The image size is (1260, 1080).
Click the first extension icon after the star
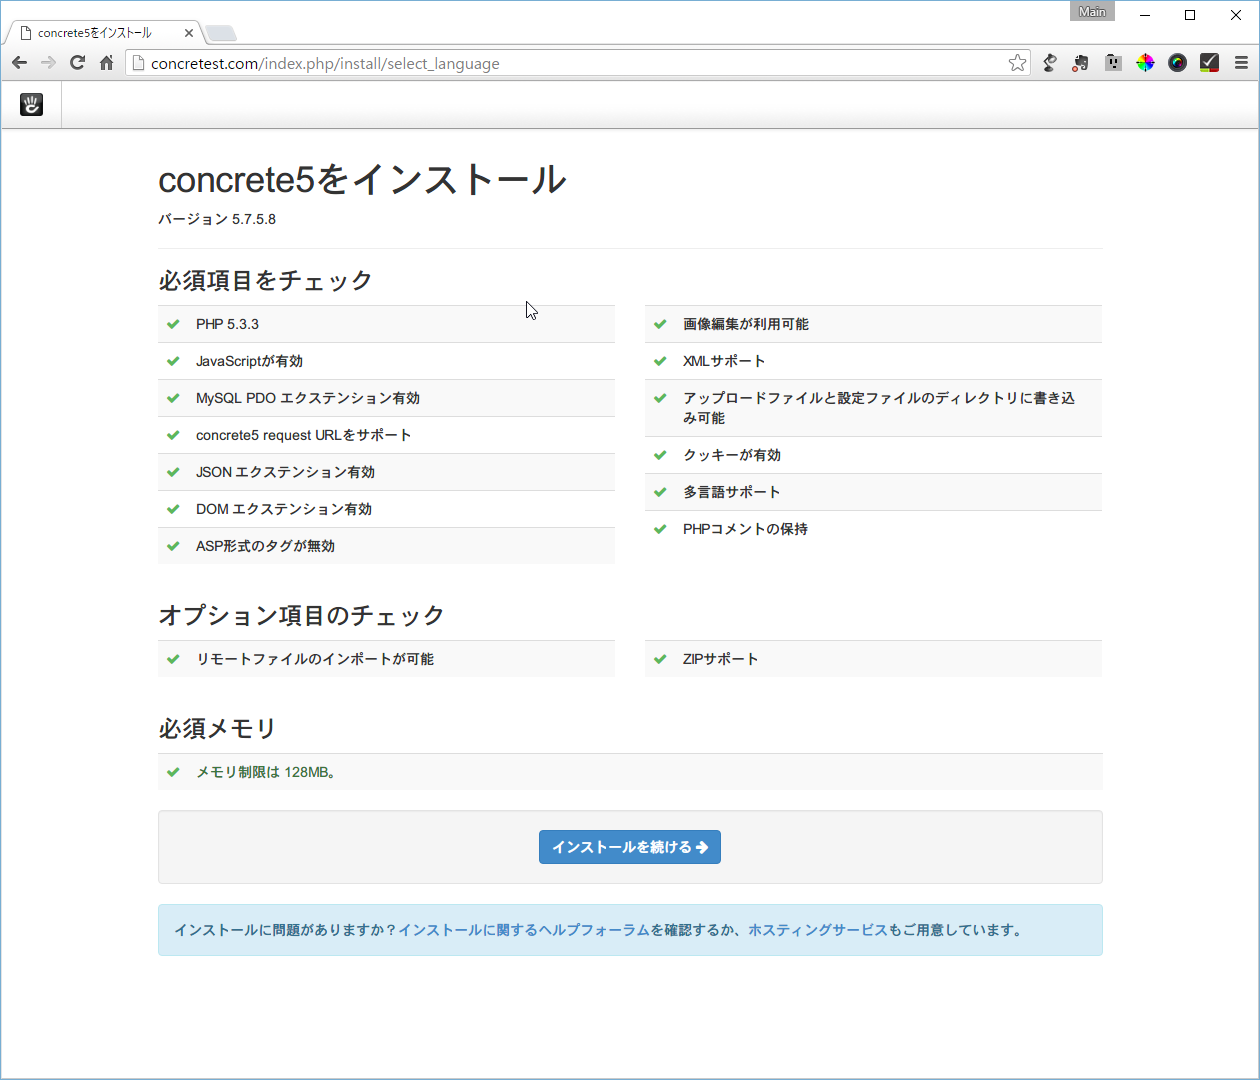tap(1049, 63)
